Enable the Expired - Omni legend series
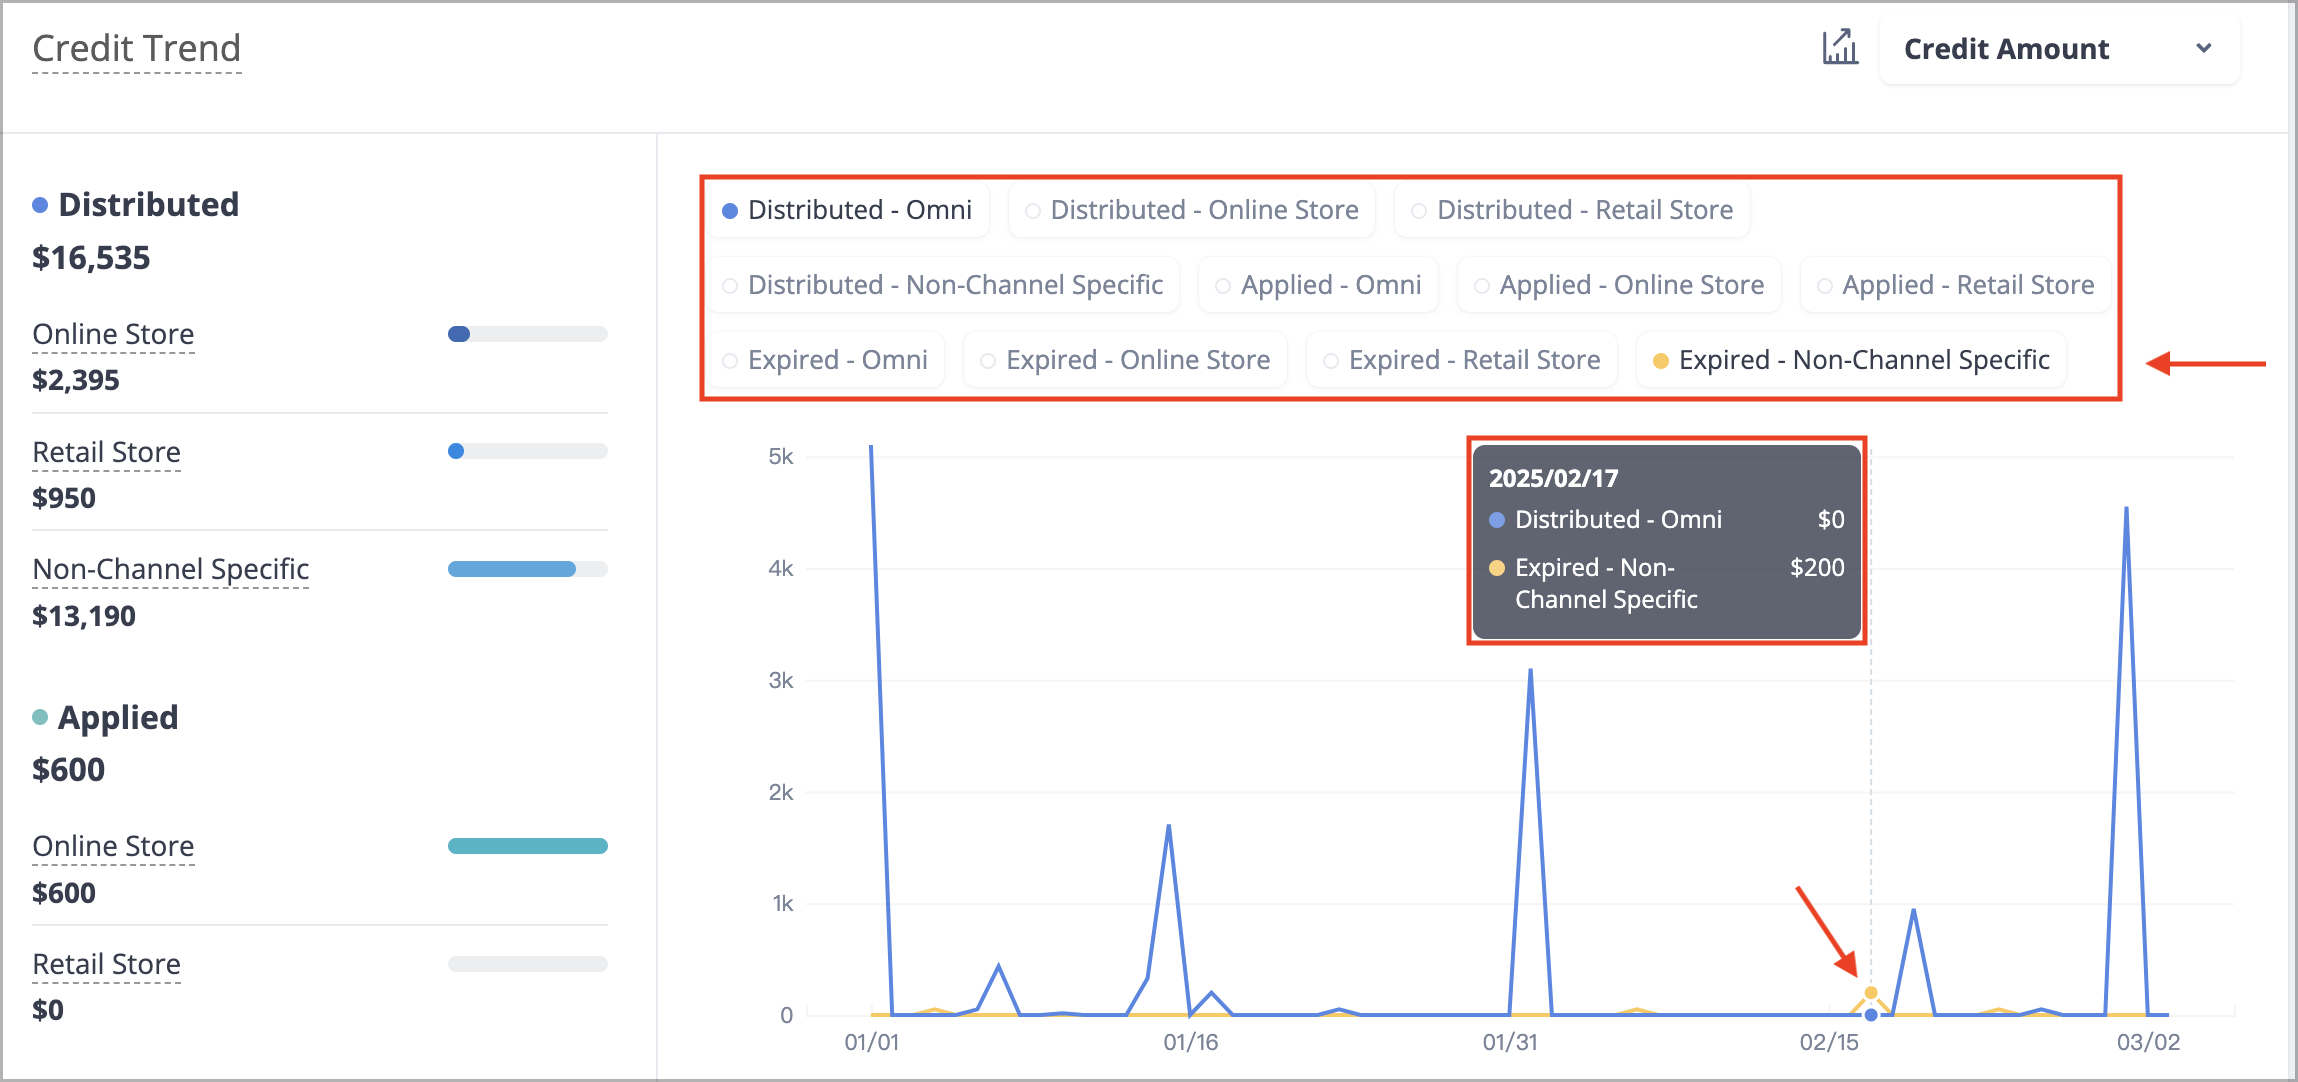This screenshot has width=2298, height=1082. (x=826, y=360)
